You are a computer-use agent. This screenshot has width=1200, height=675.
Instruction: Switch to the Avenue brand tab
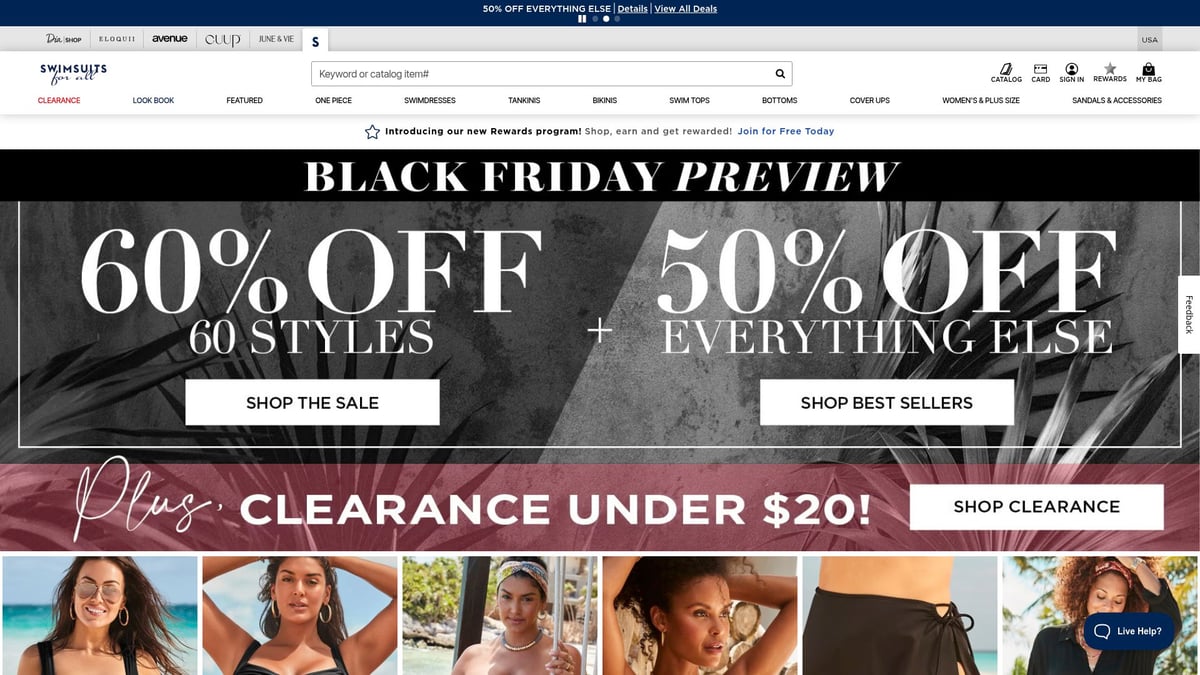coord(170,39)
